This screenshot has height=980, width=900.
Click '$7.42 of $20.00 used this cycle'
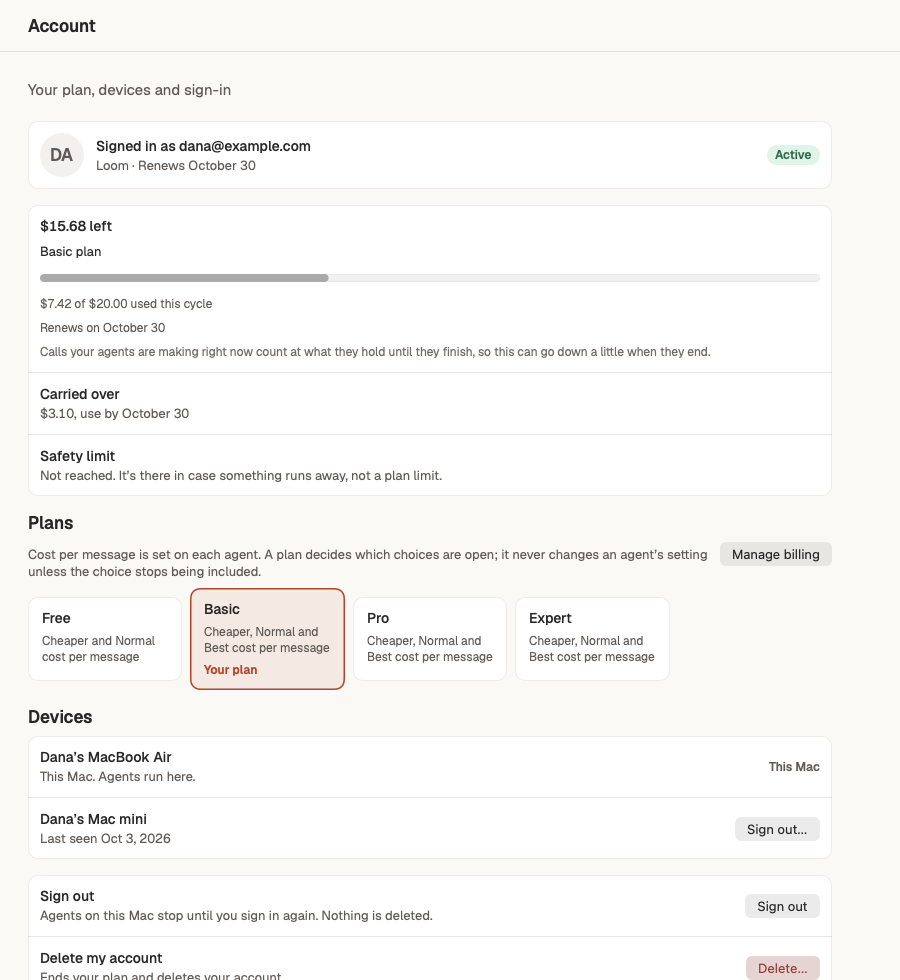tap(126, 304)
